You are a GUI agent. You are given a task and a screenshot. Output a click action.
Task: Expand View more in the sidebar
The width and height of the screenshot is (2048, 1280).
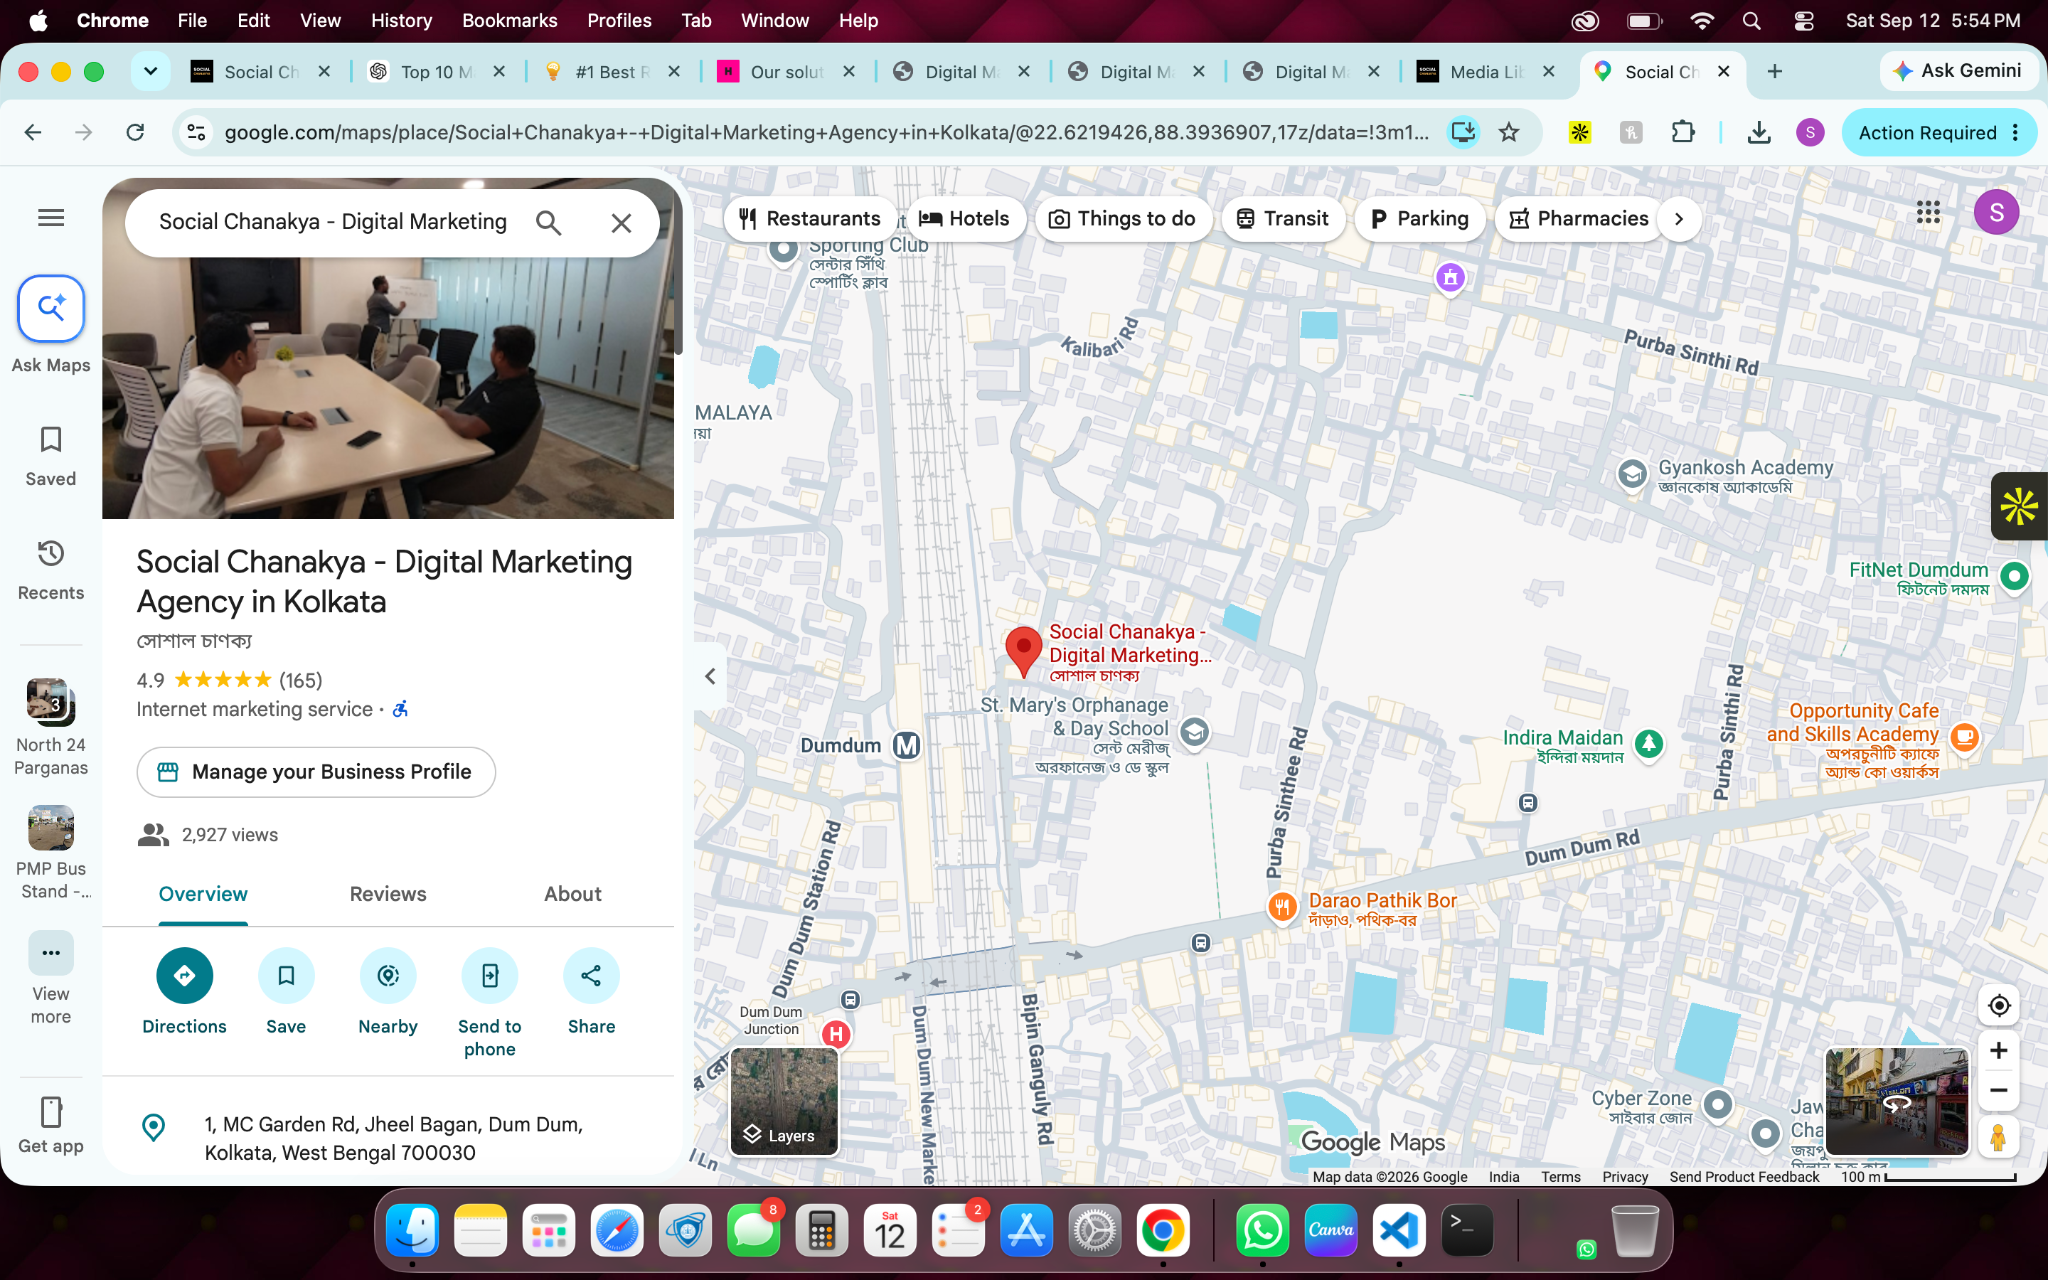pos(51,953)
